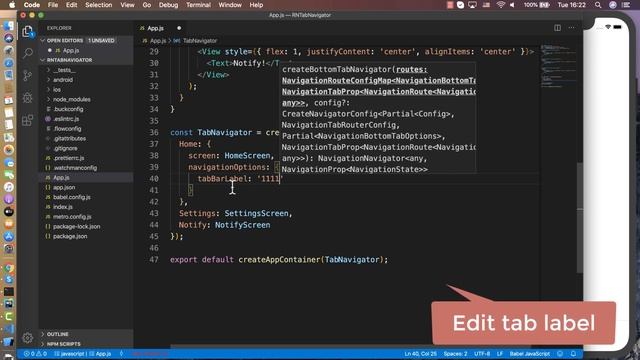Open the Go menu
The height and width of the screenshot is (360, 640).
click(147, 5)
